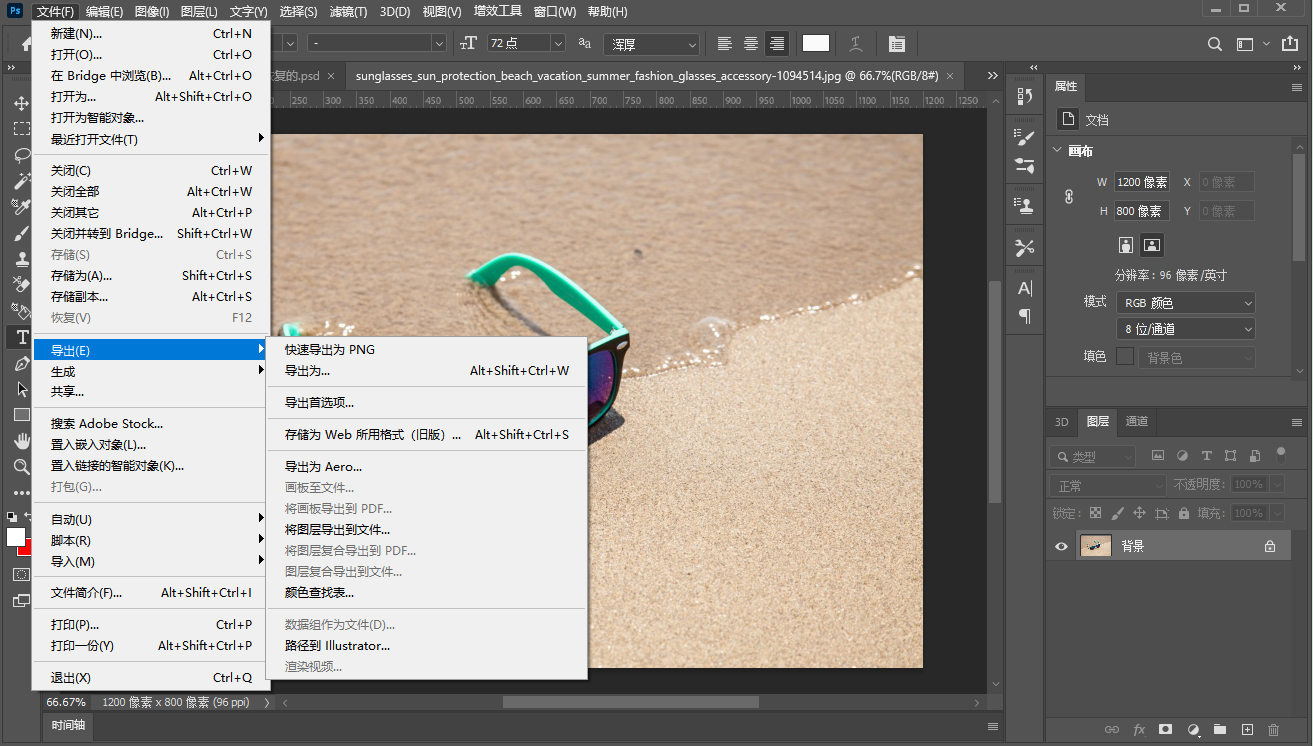Select the Move tool
The width and height of the screenshot is (1313, 746).
[x=21, y=103]
